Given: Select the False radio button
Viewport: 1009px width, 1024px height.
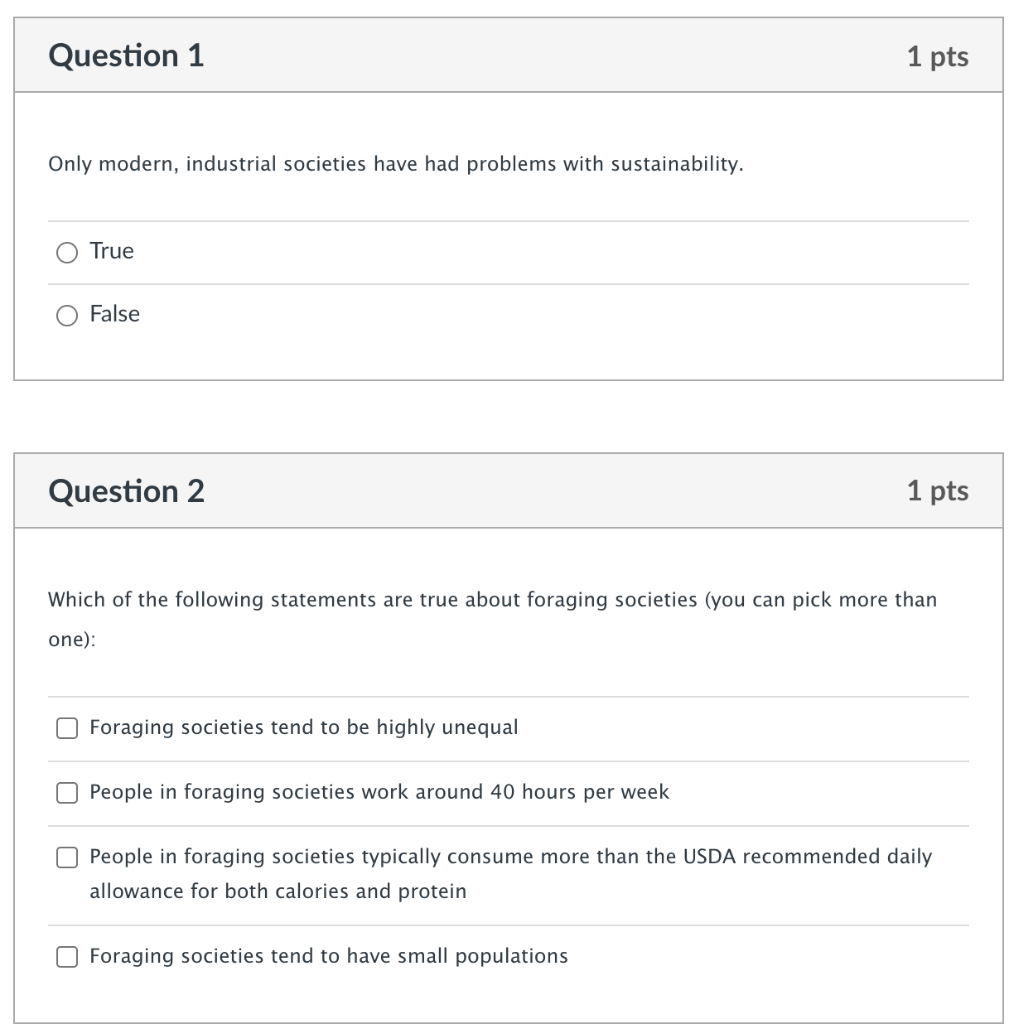Looking at the screenshot, I should 67,315.
